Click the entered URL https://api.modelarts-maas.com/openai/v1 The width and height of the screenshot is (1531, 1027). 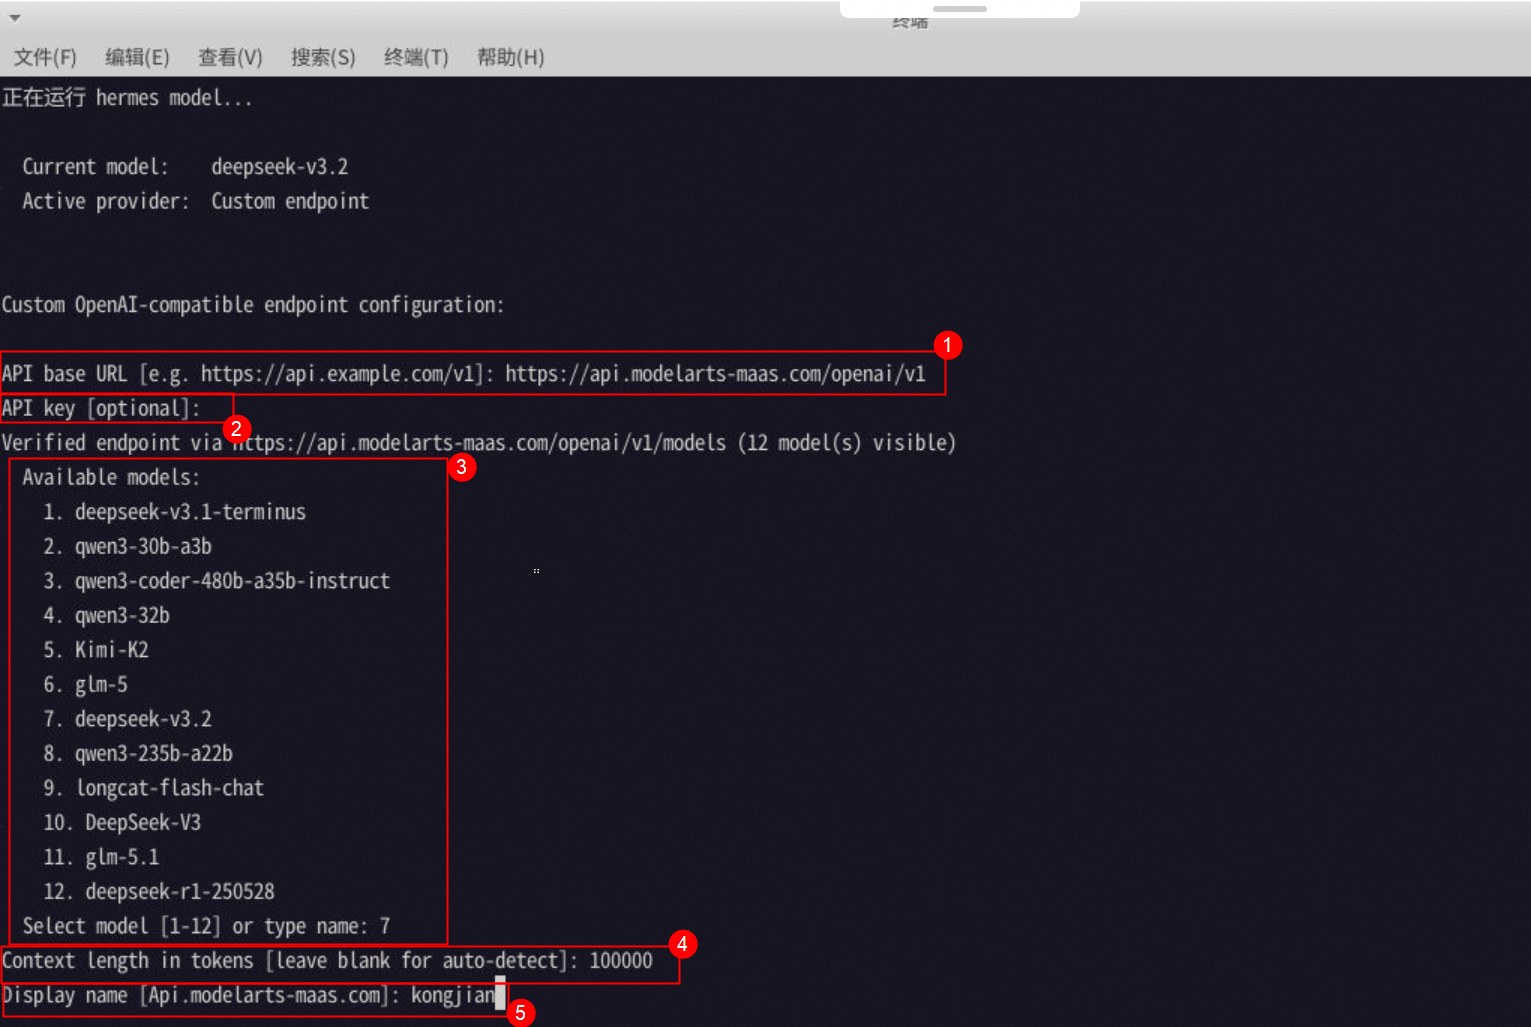pos(716,374)
